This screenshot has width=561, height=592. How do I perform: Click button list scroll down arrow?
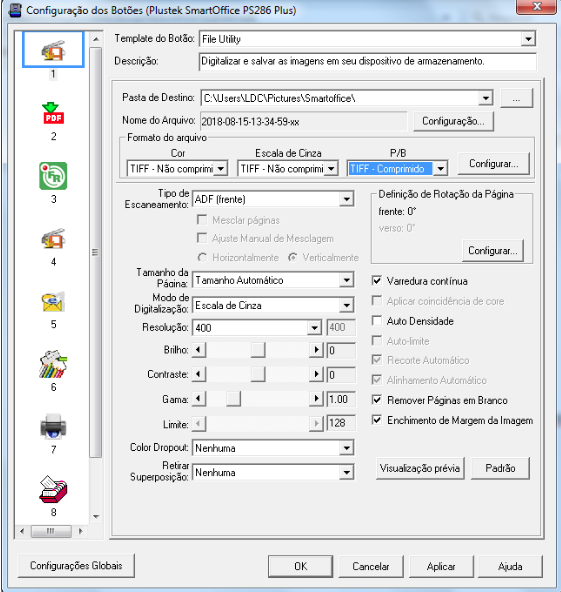click(96, 516)
